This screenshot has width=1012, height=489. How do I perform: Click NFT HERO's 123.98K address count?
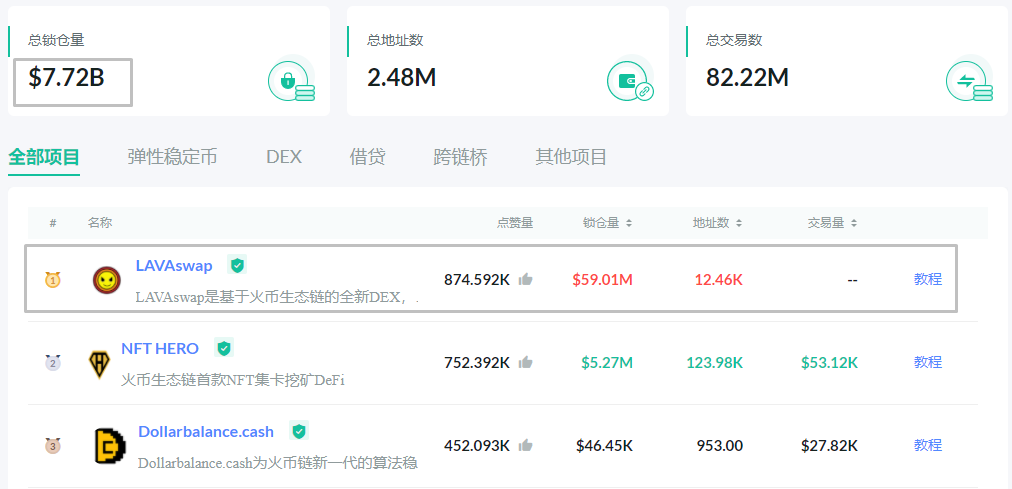pyautogui.click(x=714, y=363)
